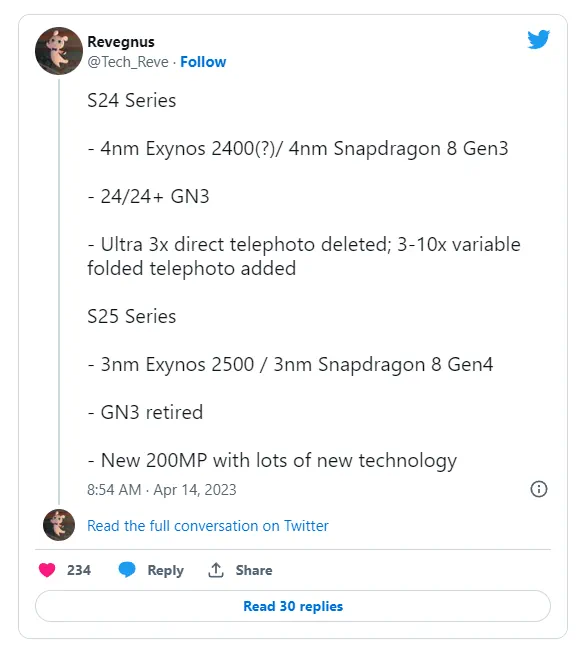This screenshot has width=582, height=652.
Task: Click the S24 Series heading text
Action: (132, 101)
